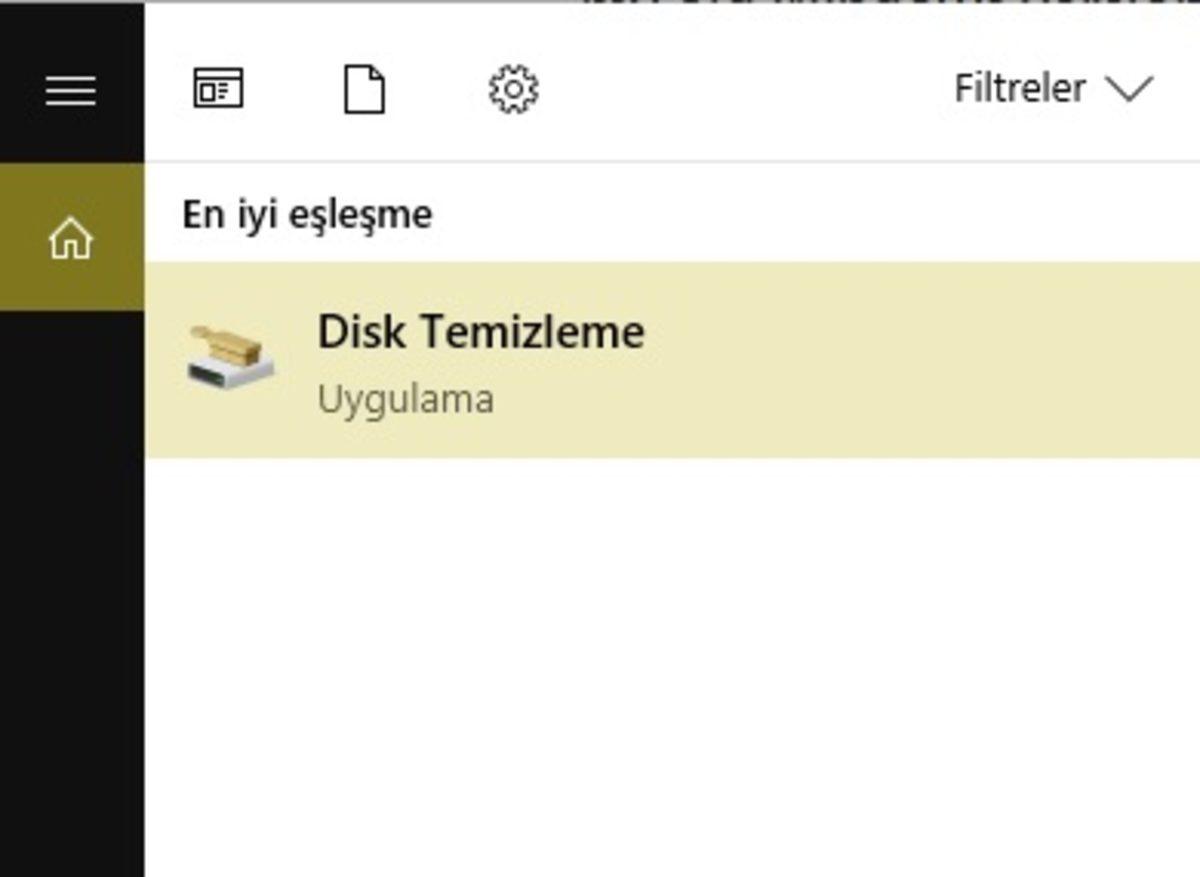Click the Uygulama label under Disk Temizleme
This screenshot has height=877, width=1200.
click(x=405, y=398)
